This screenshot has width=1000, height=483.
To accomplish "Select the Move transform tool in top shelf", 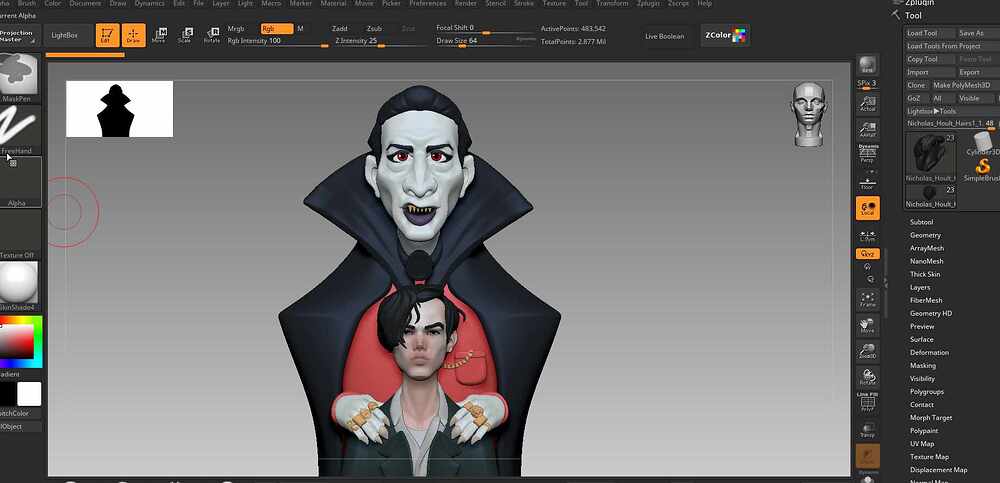I will (x=159, y=35).
